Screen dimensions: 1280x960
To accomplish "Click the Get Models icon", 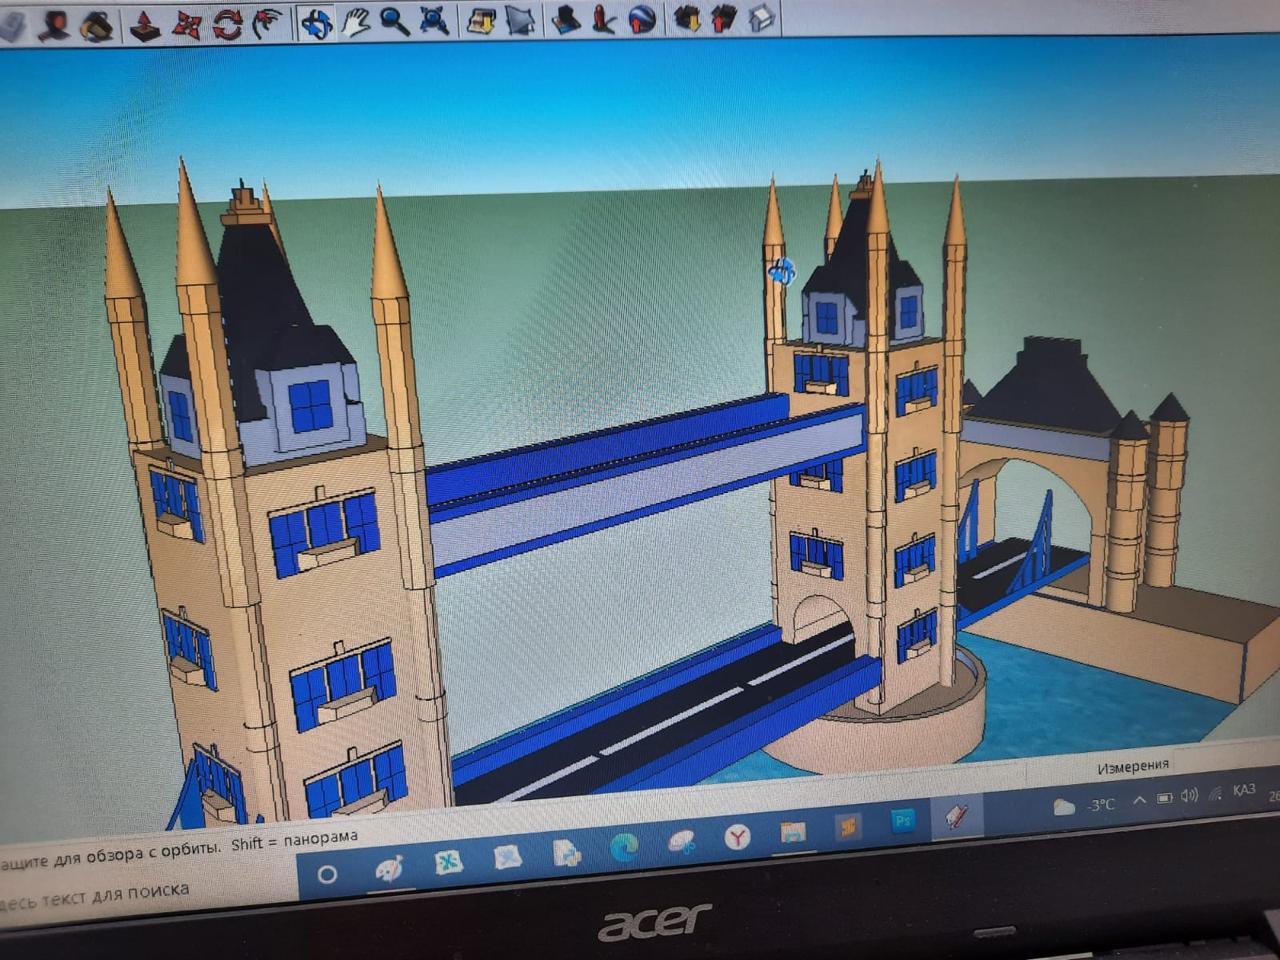I will 687,17.
